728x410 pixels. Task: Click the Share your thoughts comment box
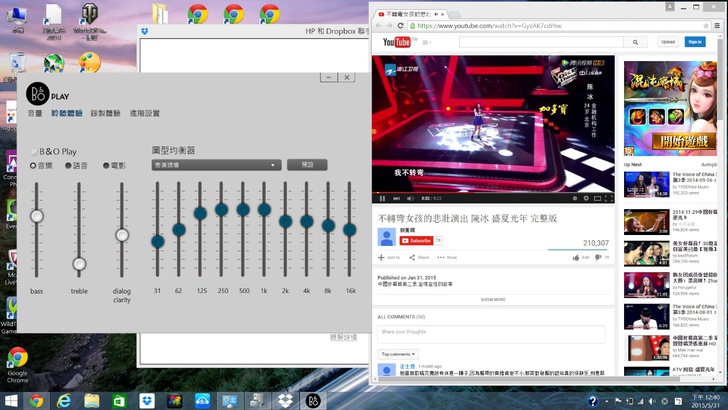coord(491,334)
